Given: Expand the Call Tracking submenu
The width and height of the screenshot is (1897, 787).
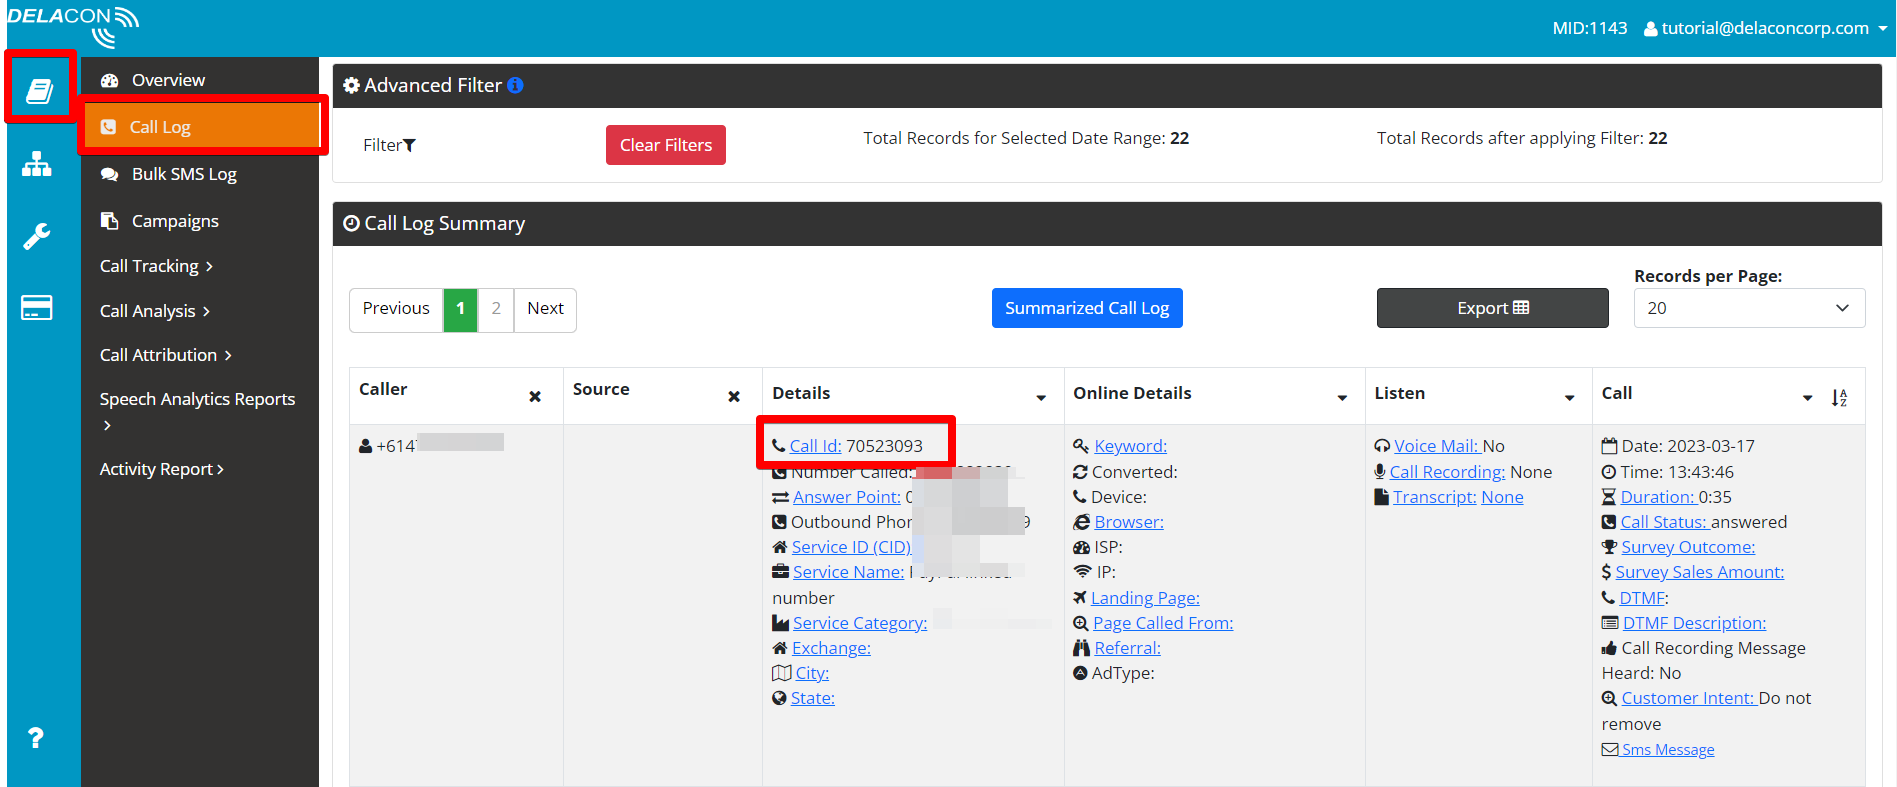Looking at the screenshot, I should point(156,266).
